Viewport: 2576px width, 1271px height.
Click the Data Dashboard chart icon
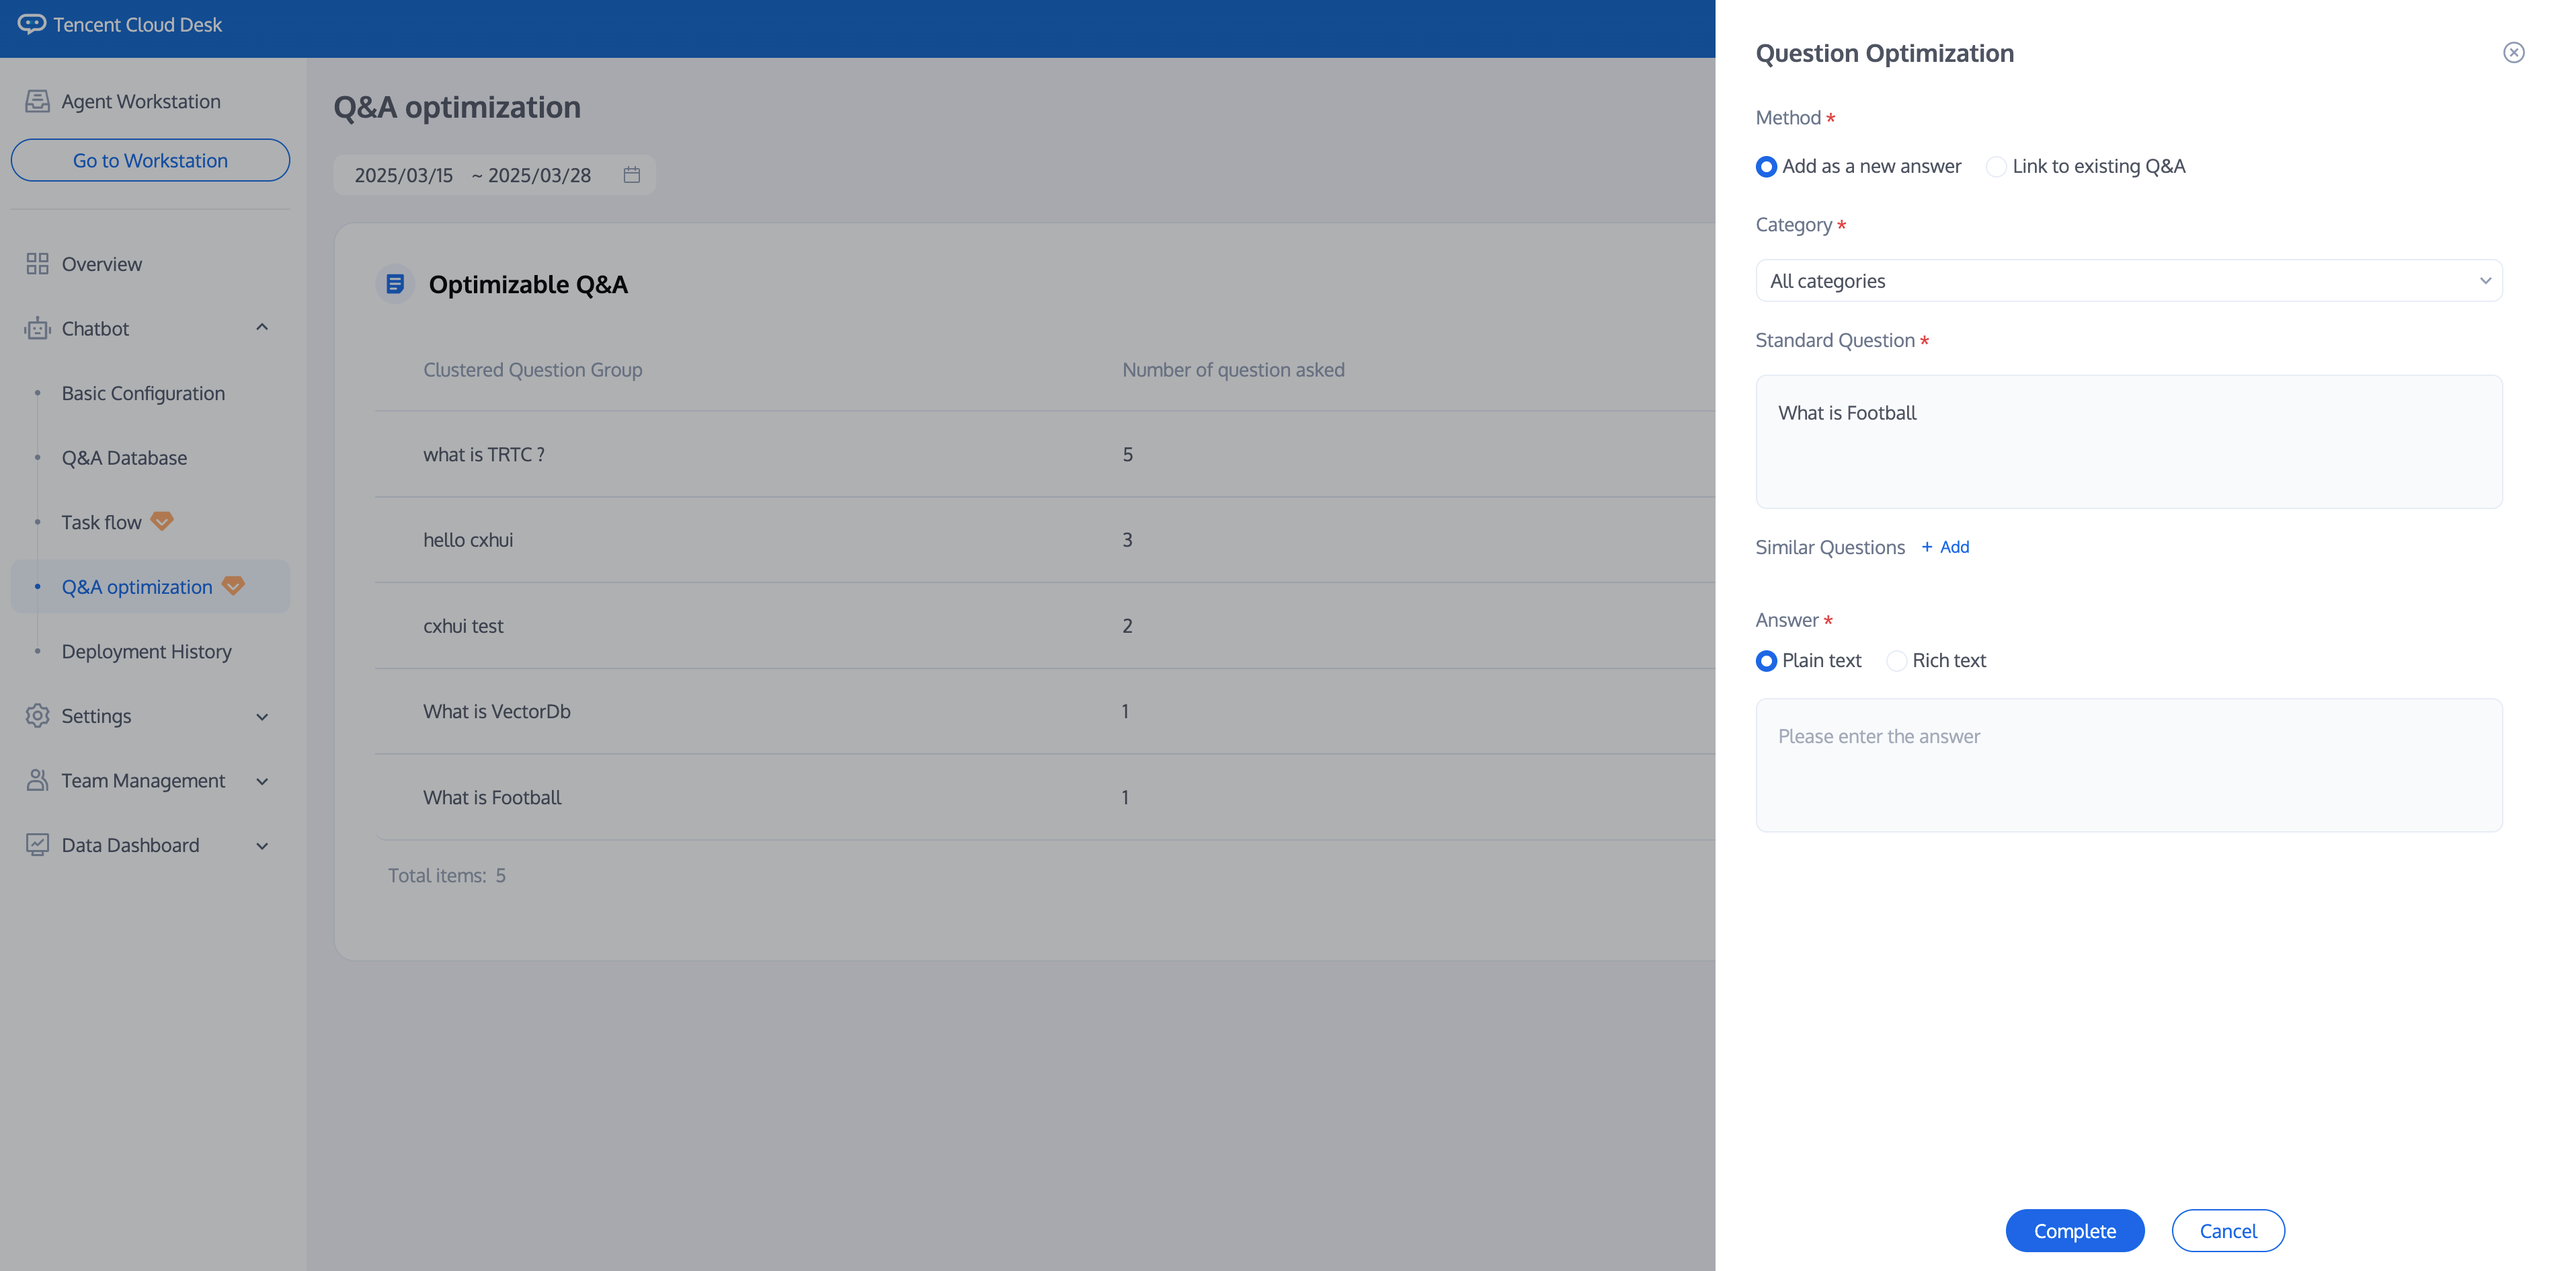pos(37,845)
